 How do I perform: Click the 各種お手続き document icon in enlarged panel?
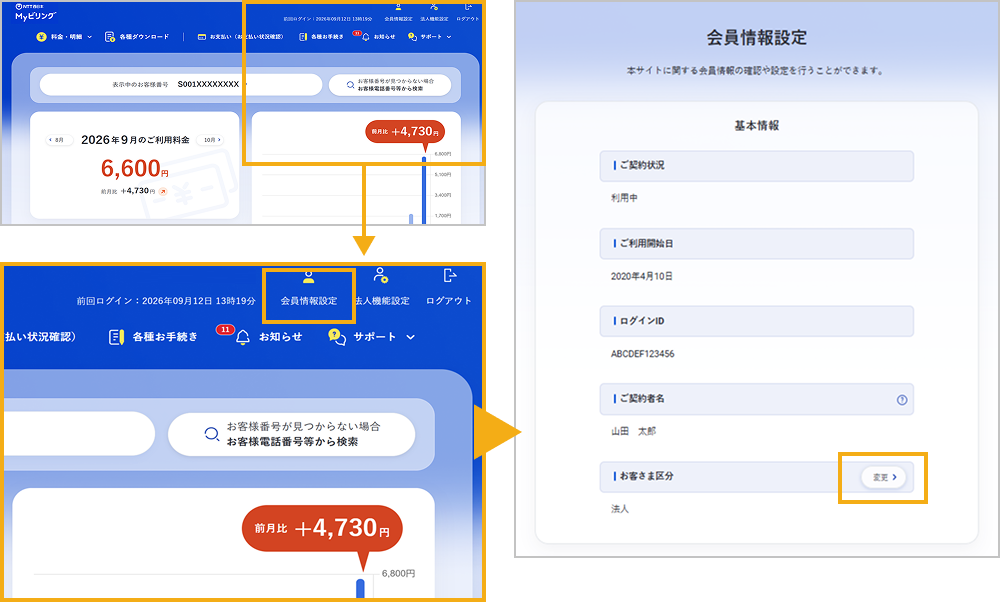point(116,337)
